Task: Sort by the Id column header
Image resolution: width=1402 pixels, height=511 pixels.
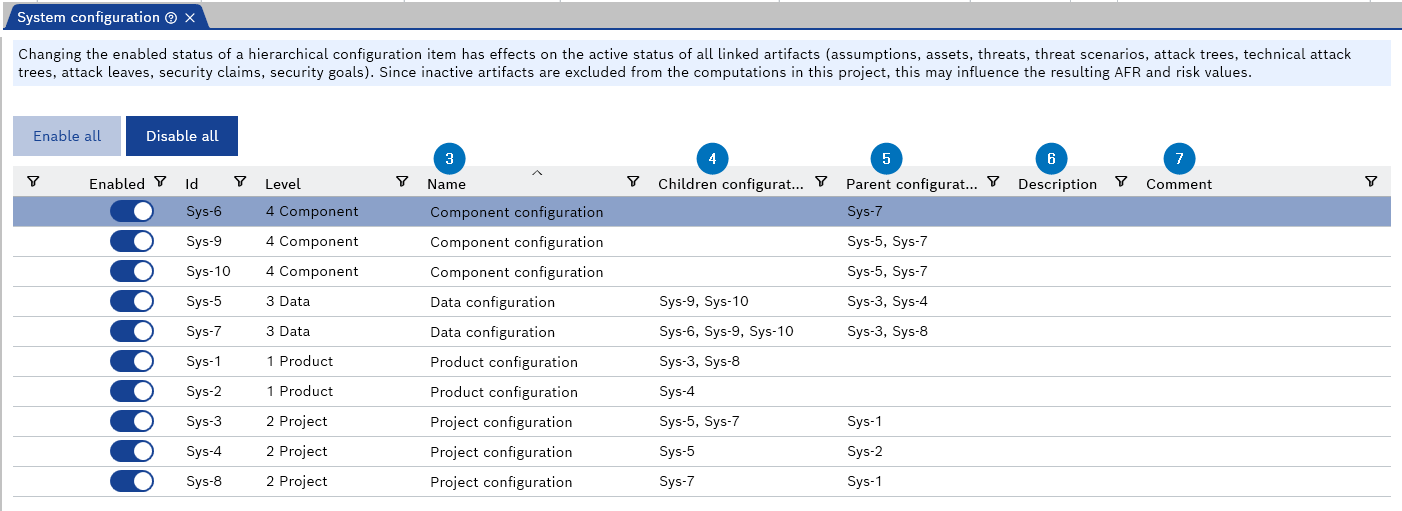Action: [192, 184]
